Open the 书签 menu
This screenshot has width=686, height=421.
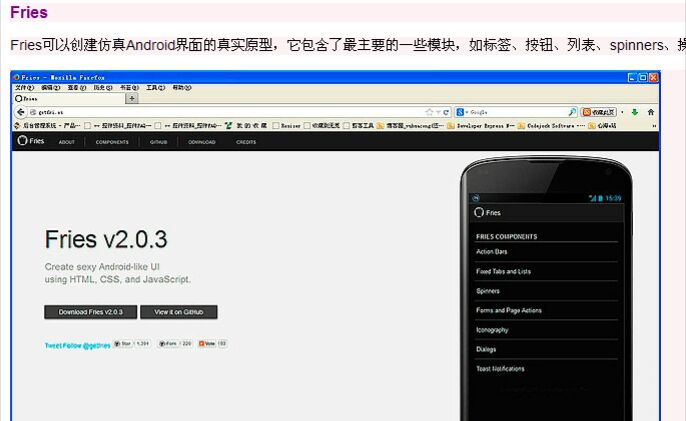tap(130, 88)
